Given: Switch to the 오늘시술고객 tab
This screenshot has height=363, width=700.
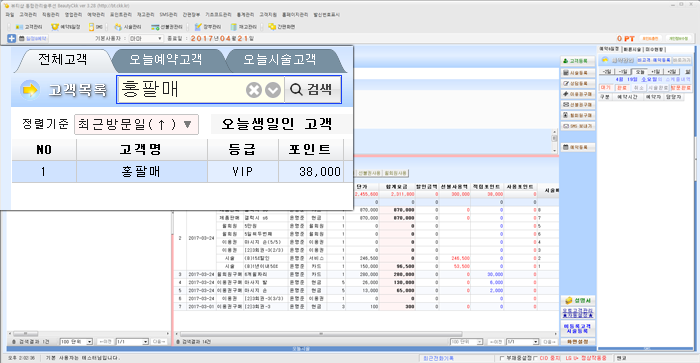Looking at the screenshot, I should click(x=280, y=59).
